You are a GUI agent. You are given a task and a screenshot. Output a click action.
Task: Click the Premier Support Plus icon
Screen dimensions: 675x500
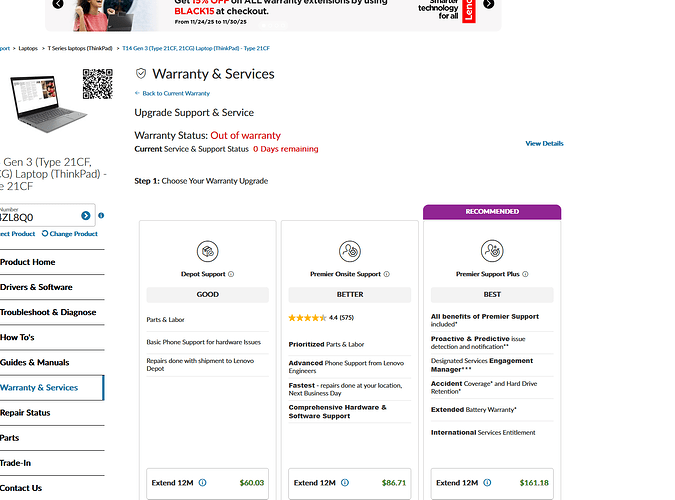click(x=491, y=250)
